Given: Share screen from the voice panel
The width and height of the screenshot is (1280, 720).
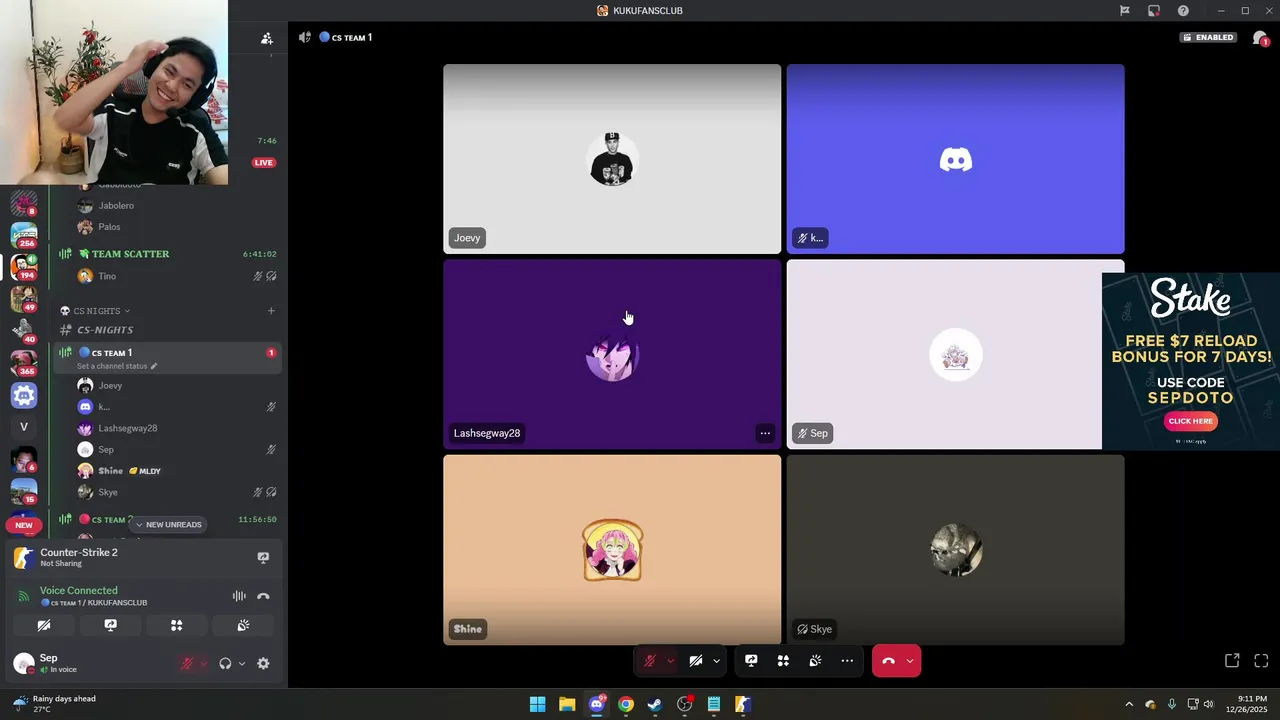Looking at the screenshot, I should (111, 625).
